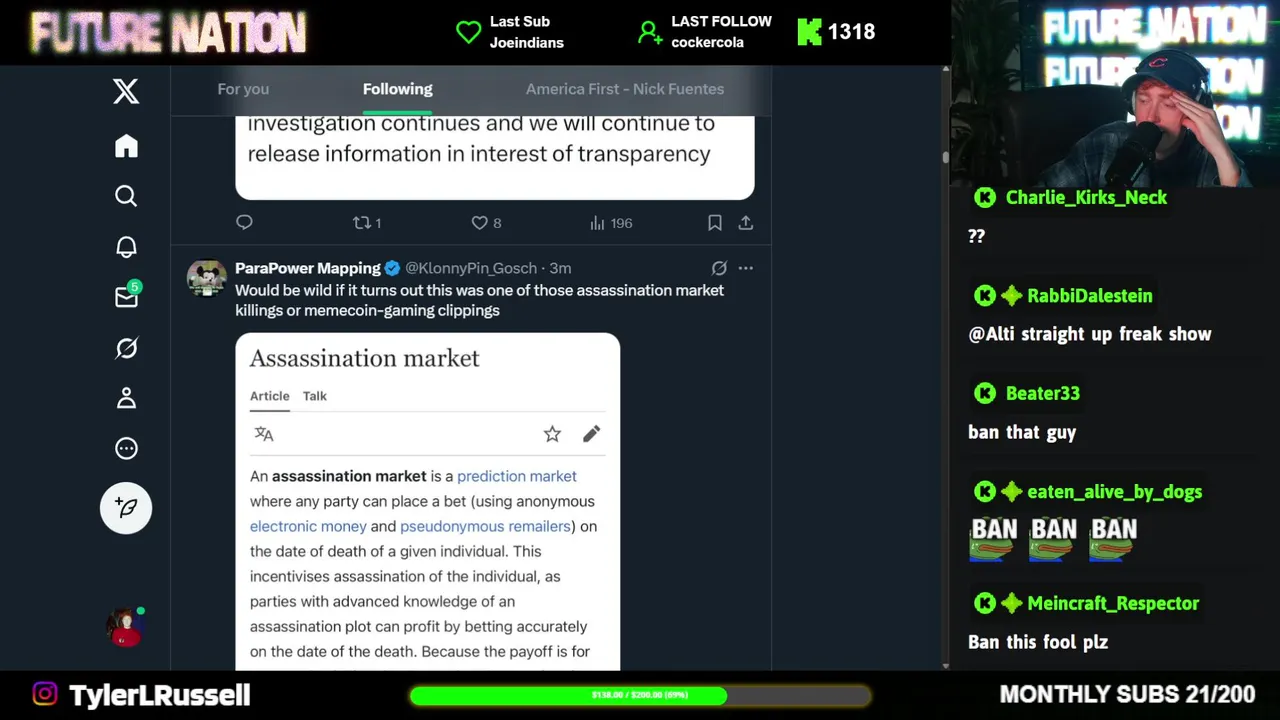Click Grok icon on ParaPower Mapping post
Image resolution: width=1280 pixels, height=720 pixels.
tap(719, 268)
